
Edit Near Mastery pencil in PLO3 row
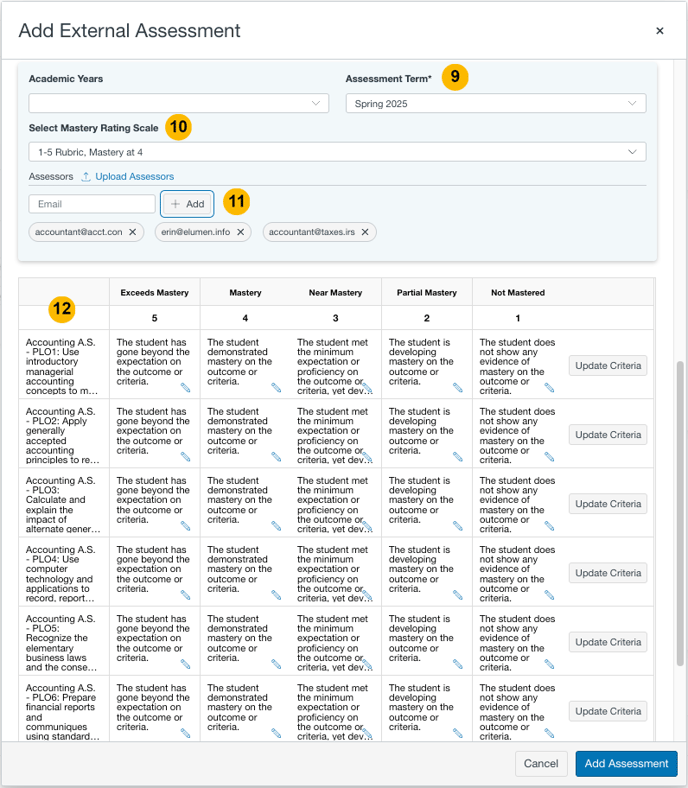(x=368, y=526)
